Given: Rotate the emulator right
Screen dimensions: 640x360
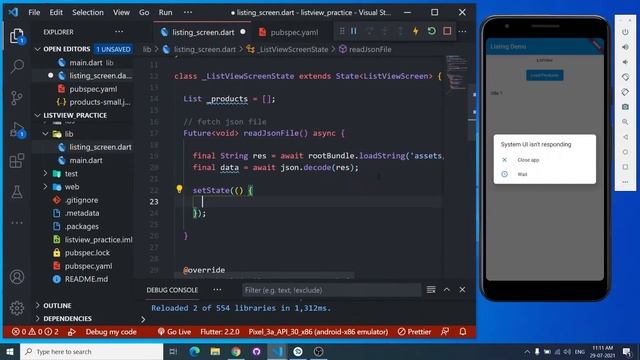Looking at the screenshot, I should [625, 92].
